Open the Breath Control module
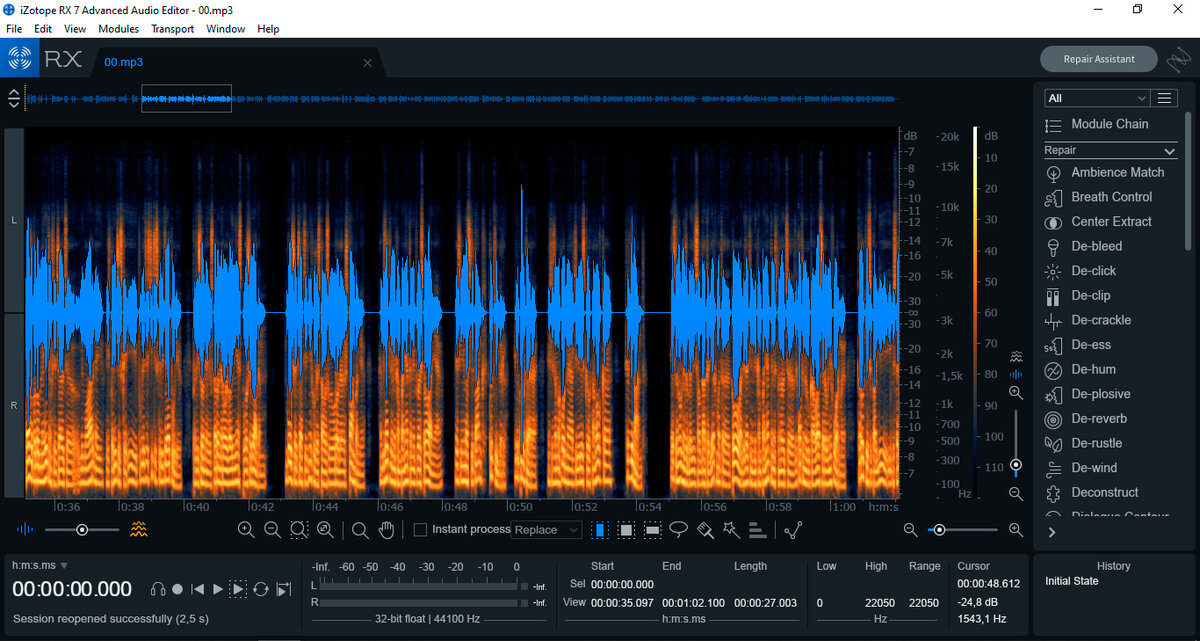The height and width of the screenshot is (641, 1200). (x=1099, y=197)
